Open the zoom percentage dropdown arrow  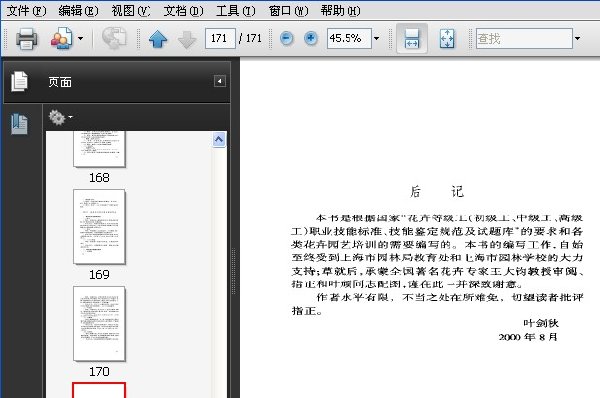(x=377, y=38)
